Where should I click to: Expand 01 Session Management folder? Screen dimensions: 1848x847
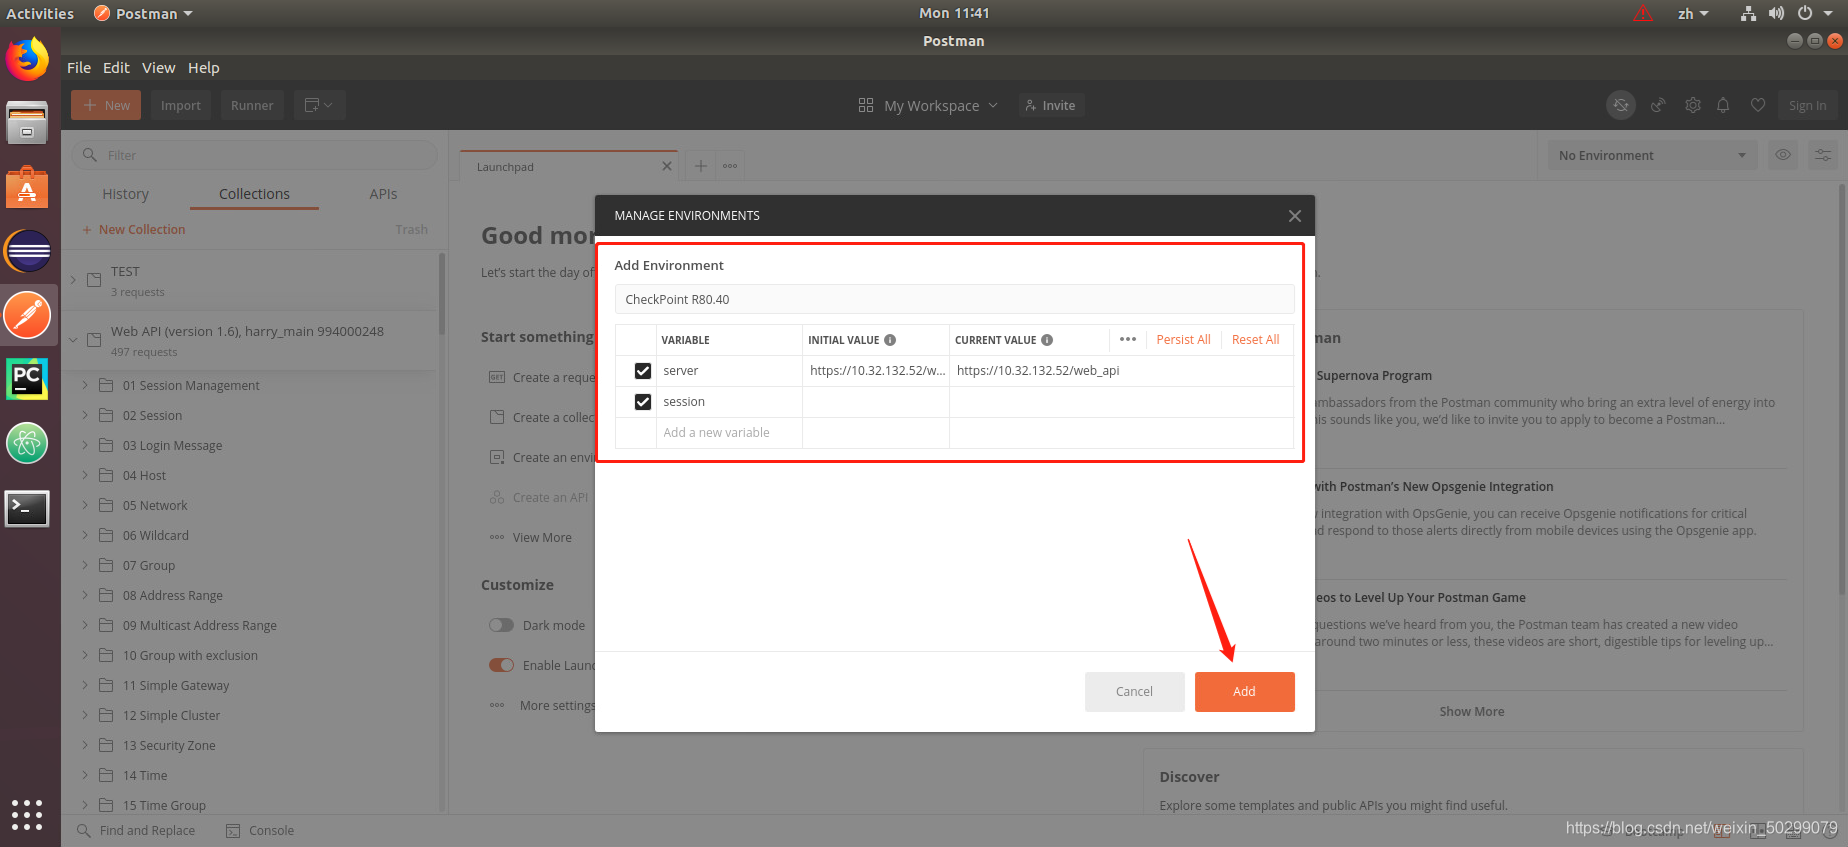tap(85, 385)
